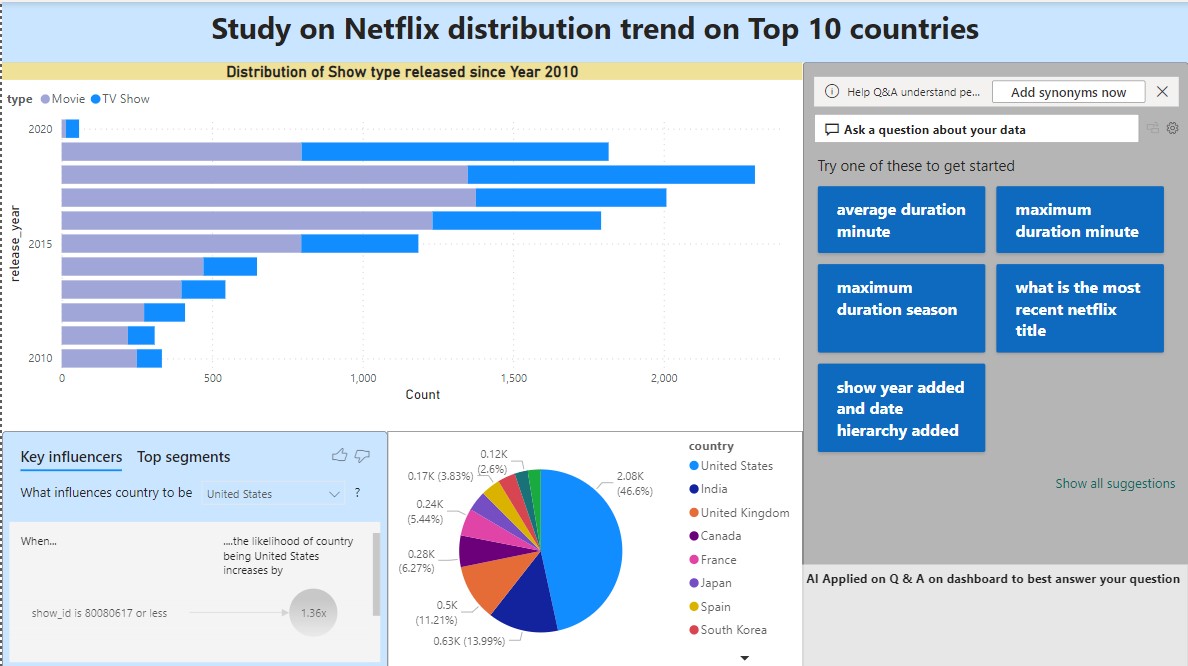Click the 1.36x influencer bubble
This screenshot has width=1188, height=666.
click(x=313, y=613)
